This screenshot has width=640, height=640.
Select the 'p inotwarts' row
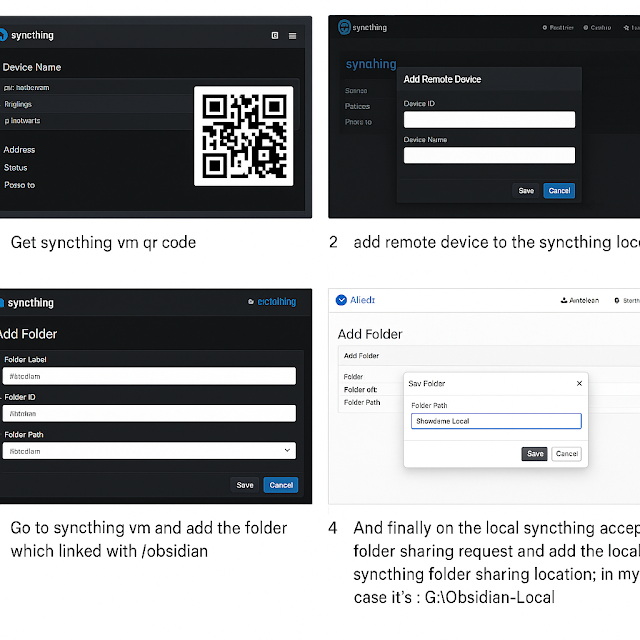coord(97,121)
